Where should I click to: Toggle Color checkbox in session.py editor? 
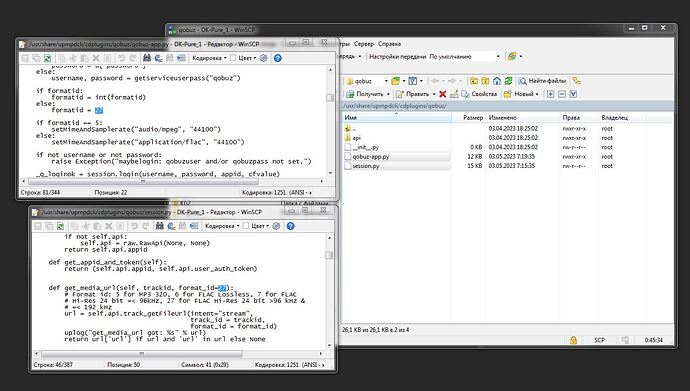[246, 226]
